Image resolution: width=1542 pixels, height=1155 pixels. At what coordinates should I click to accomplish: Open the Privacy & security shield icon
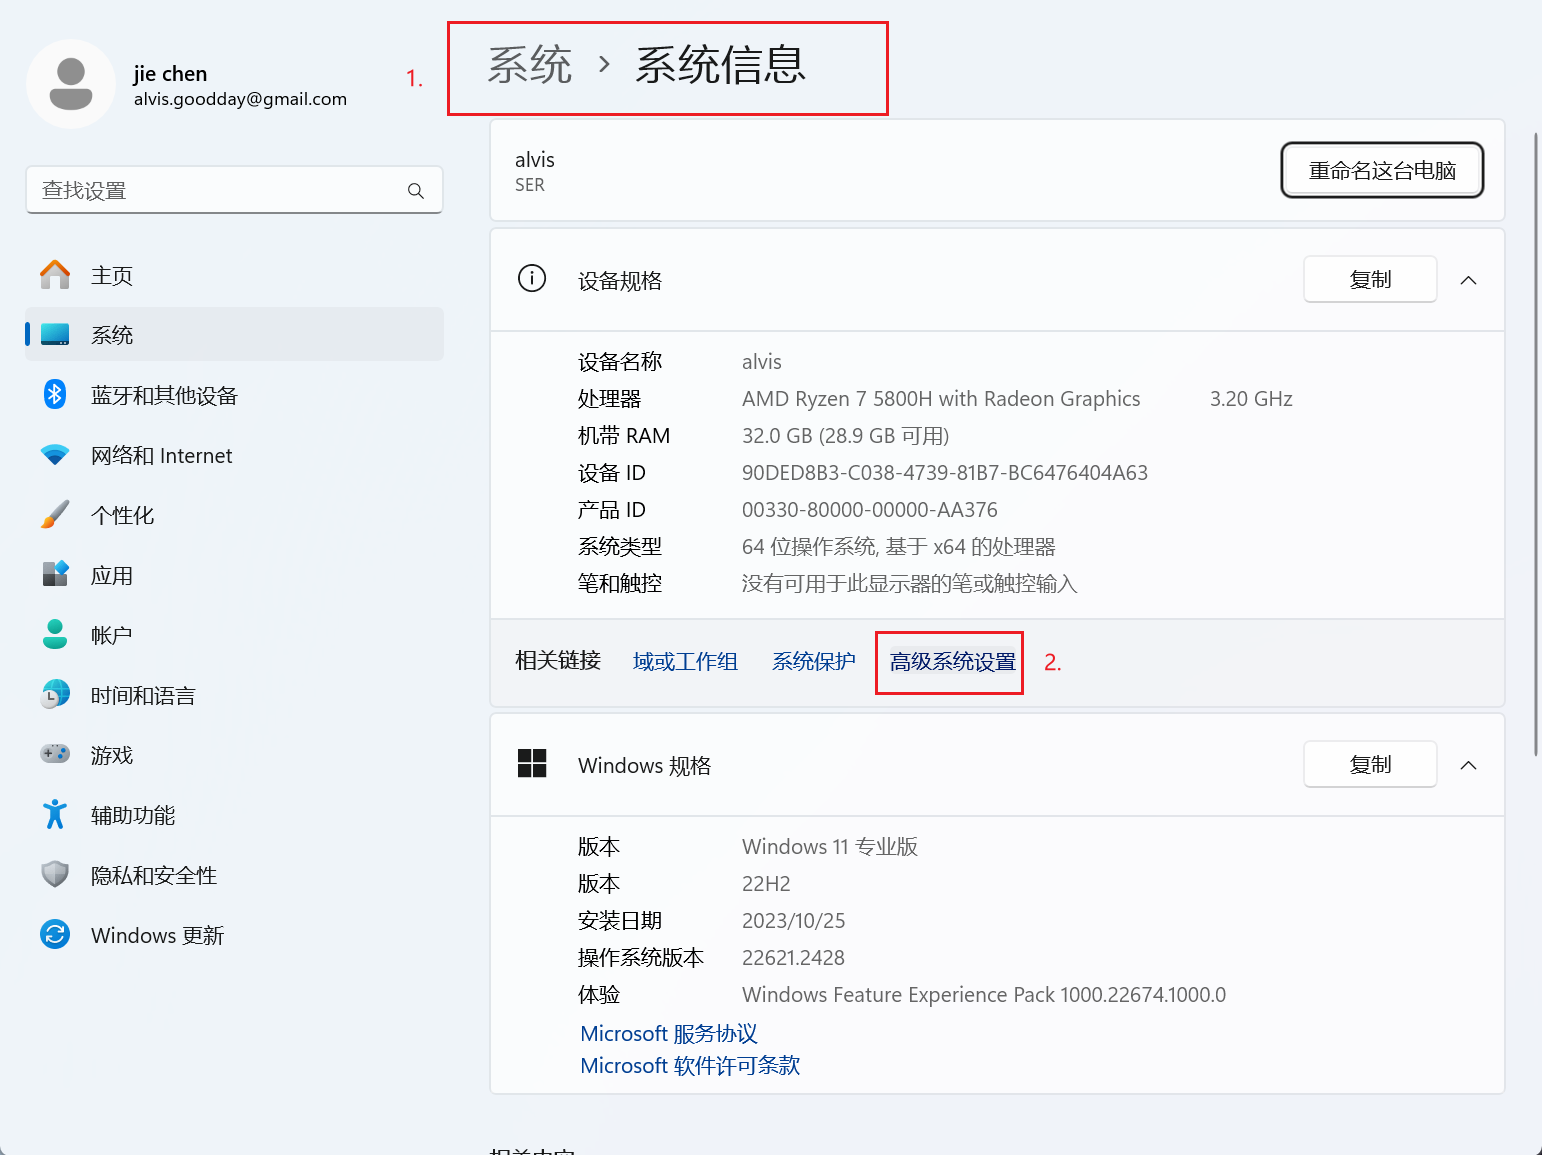tap(55, 875)
